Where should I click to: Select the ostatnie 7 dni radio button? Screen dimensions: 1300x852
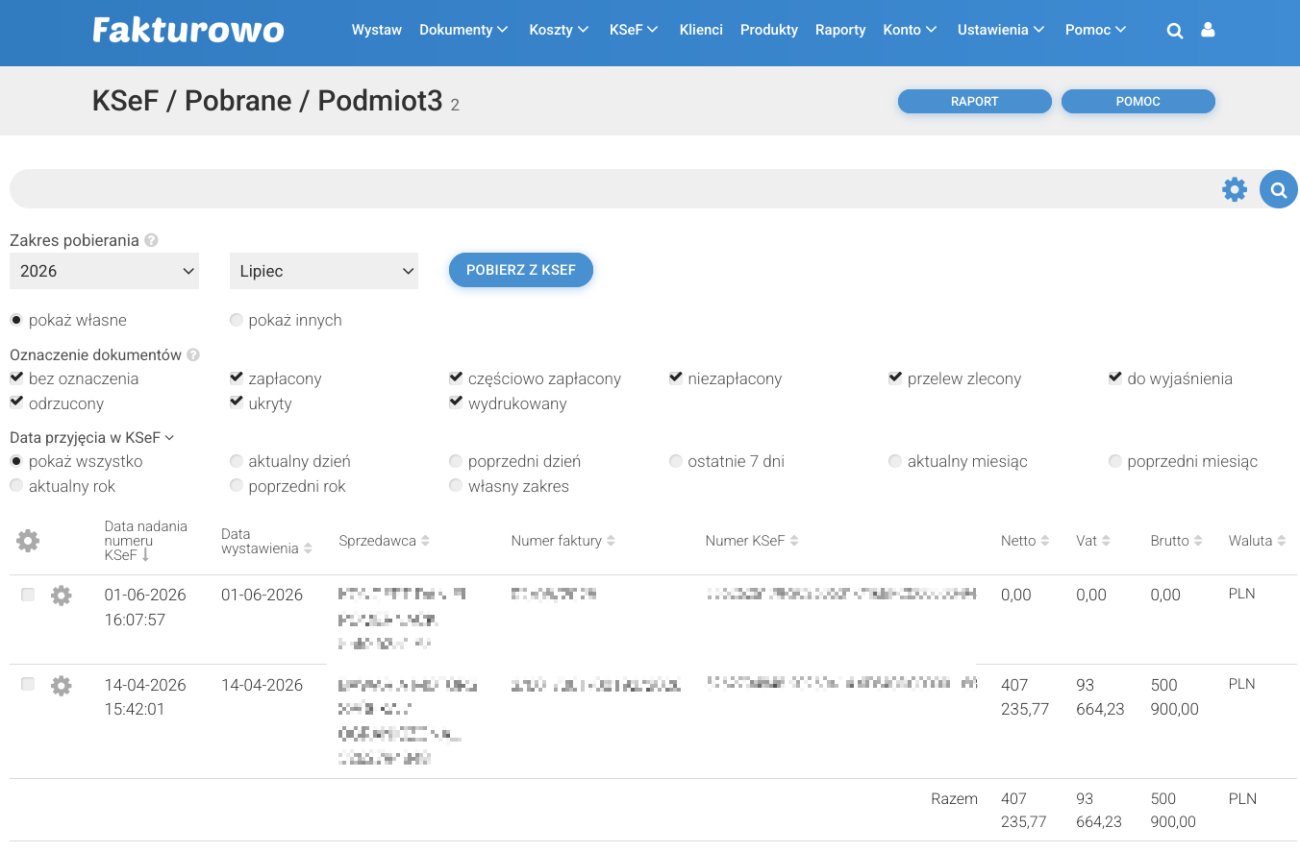click(676, 461)
